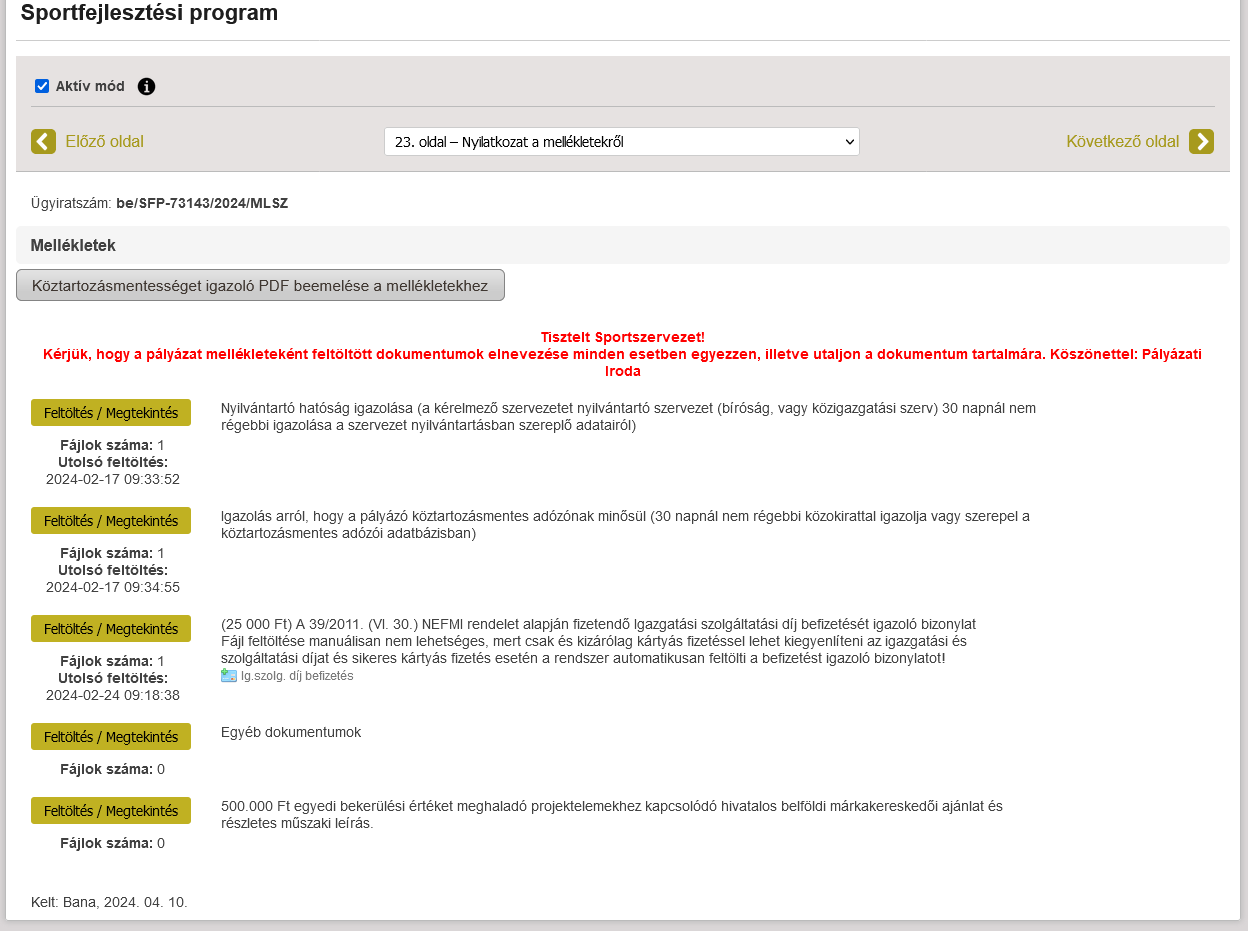Click the timestamp 2024-02-24 09:18:38

pos(113,695)
